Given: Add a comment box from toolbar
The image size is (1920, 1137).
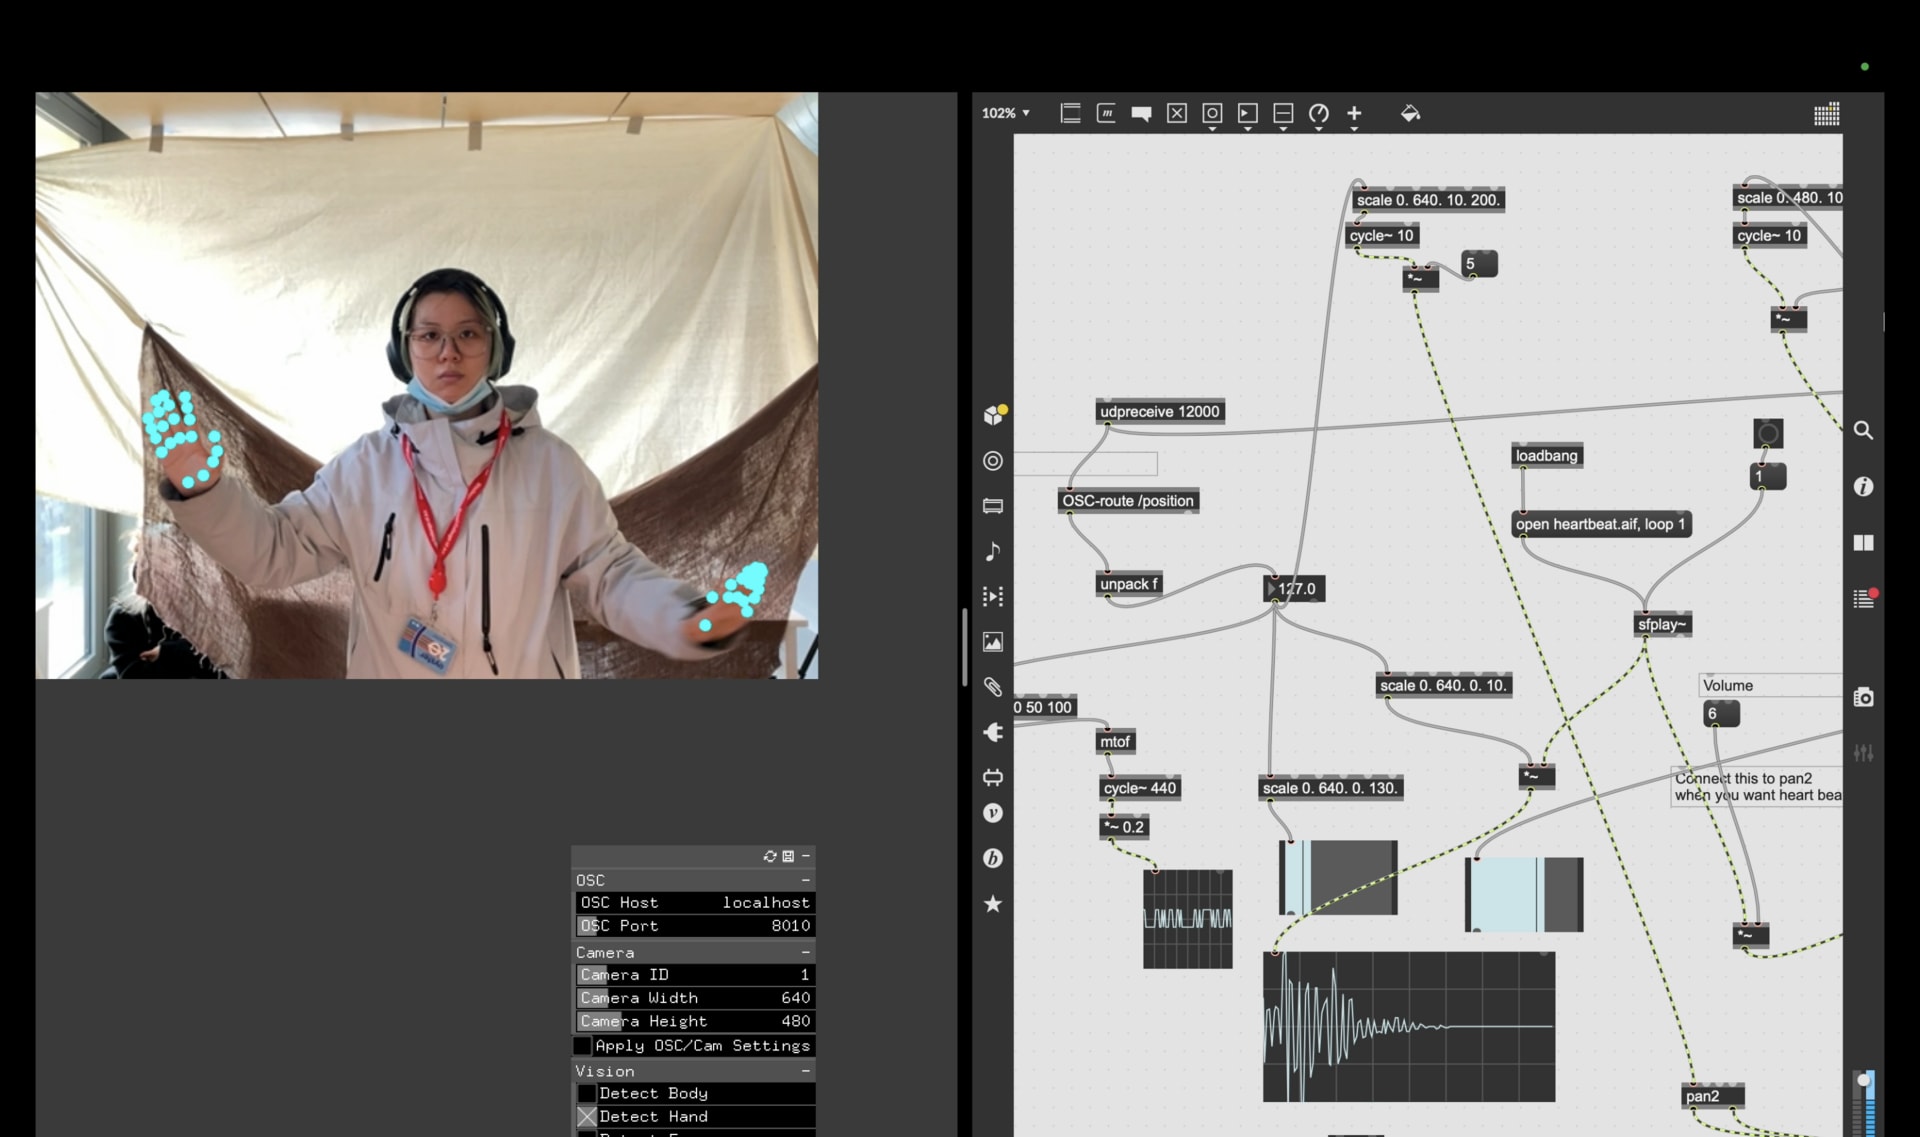Looking at the screenshot, I should click(1141, 113).
